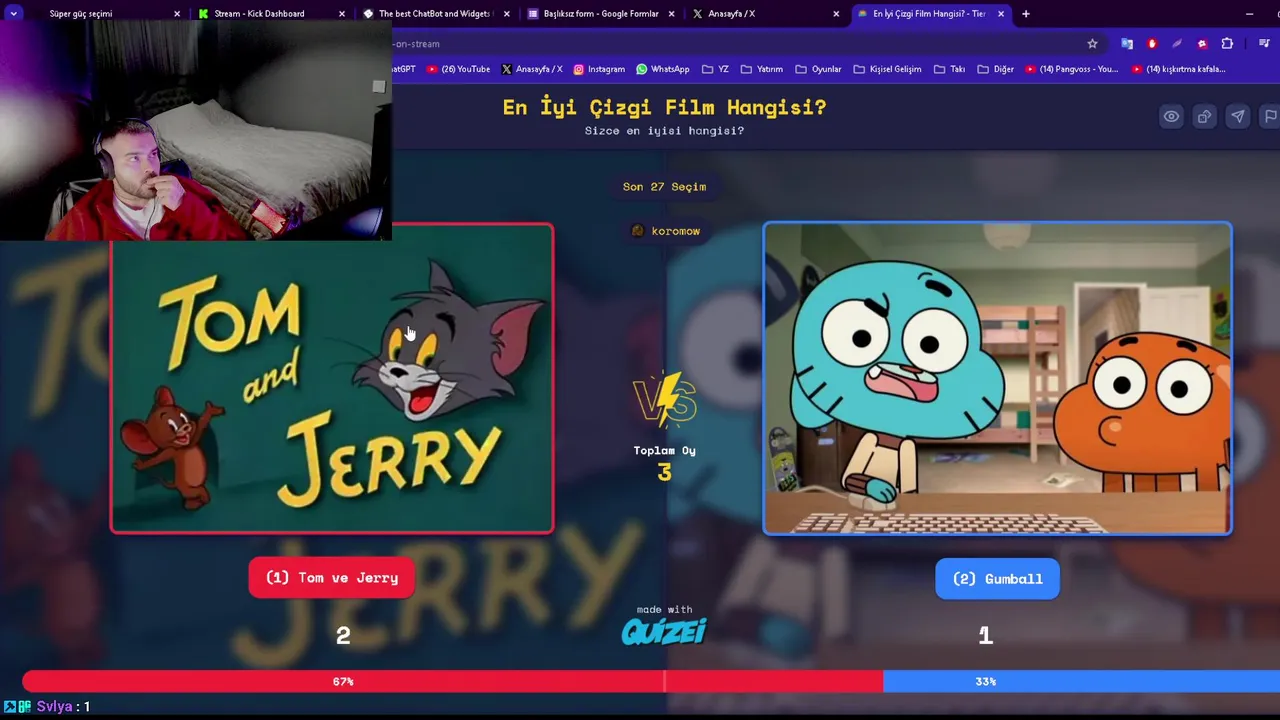Vote with the (2) Gumball button
This screenshot has width=1280, height=720.
pos(997,579)
